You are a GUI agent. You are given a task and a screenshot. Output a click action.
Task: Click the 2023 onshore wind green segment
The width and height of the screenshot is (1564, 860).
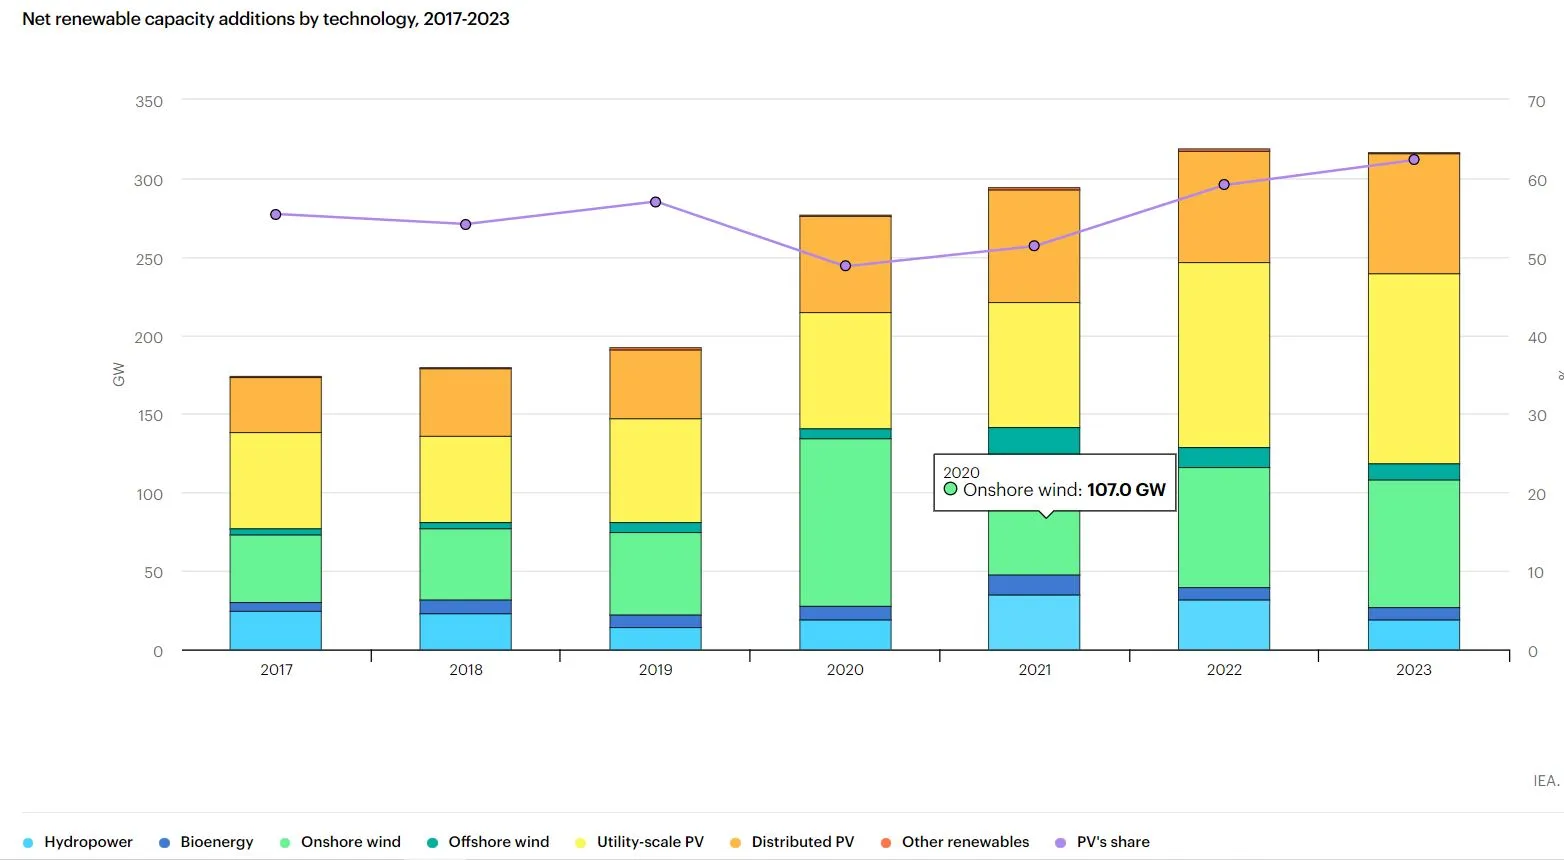coord(1414,544)
